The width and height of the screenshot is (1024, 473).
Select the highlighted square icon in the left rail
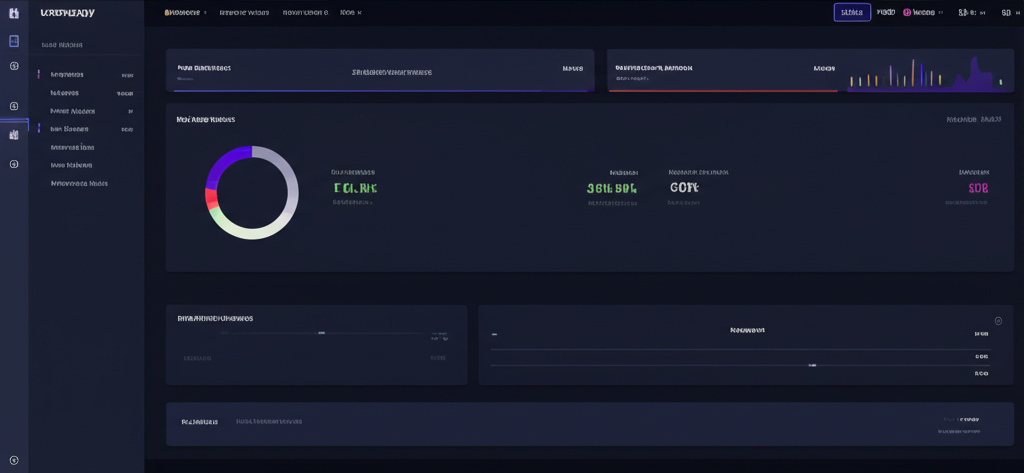14,41
